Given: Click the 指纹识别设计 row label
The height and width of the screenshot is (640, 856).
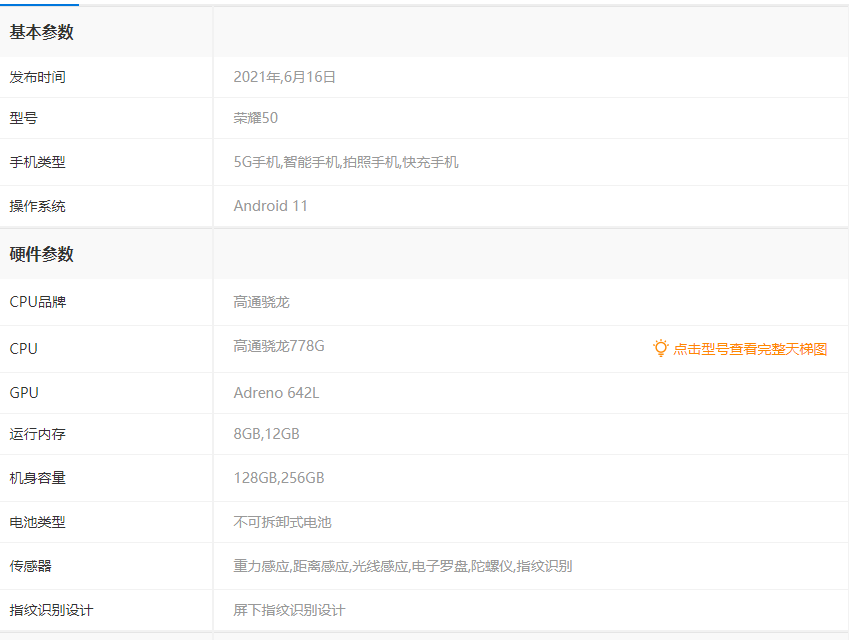Looking at the screenshot, I should (x=52, y=610).
